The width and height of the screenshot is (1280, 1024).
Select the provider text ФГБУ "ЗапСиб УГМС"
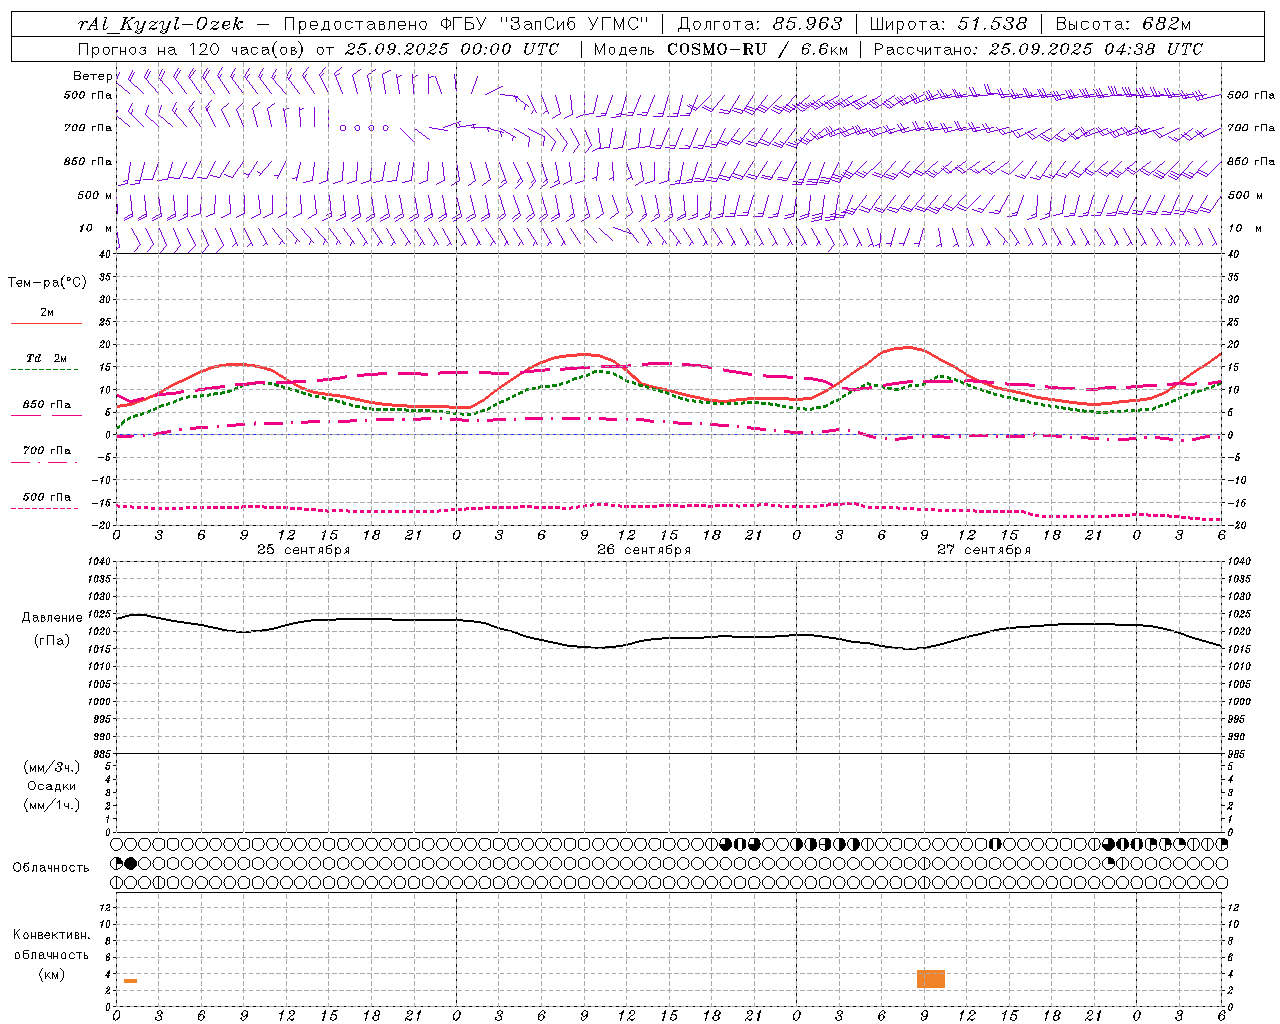544,24
